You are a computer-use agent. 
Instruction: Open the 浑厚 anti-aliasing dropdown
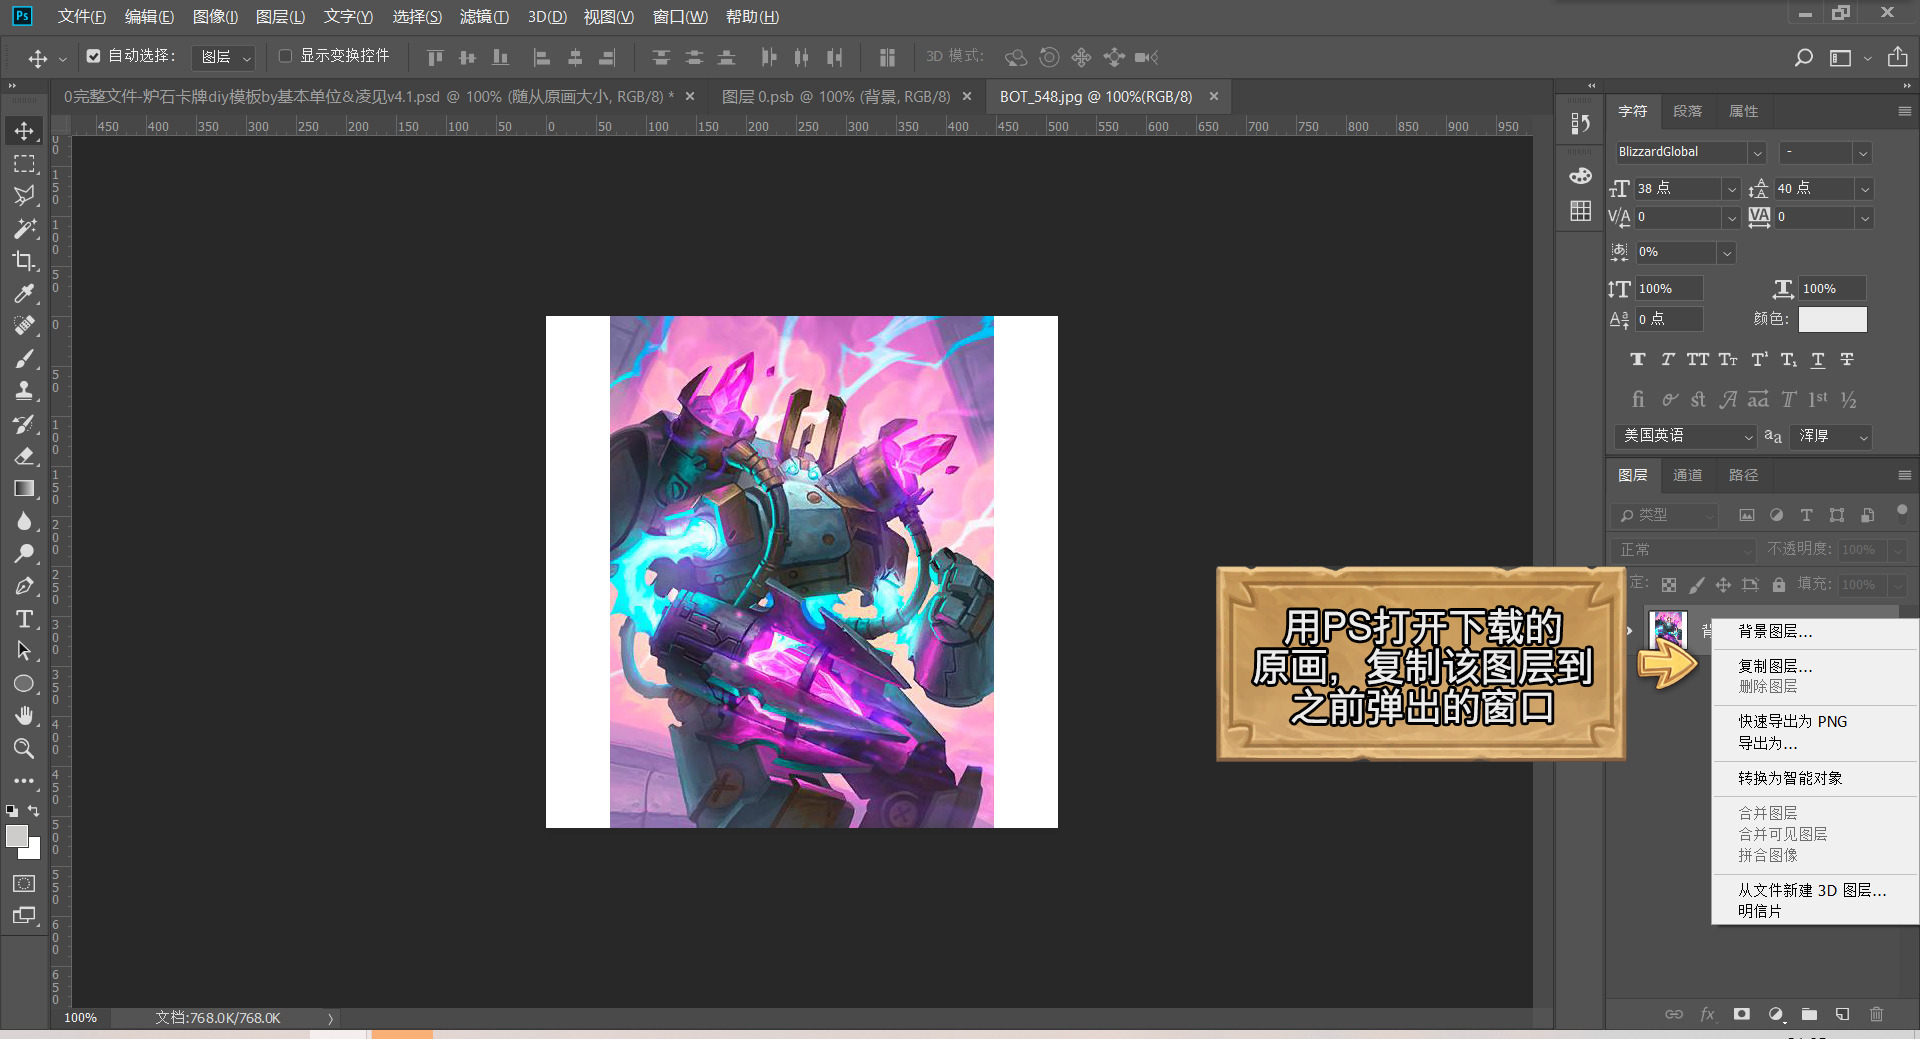(x=1831, y=436)
